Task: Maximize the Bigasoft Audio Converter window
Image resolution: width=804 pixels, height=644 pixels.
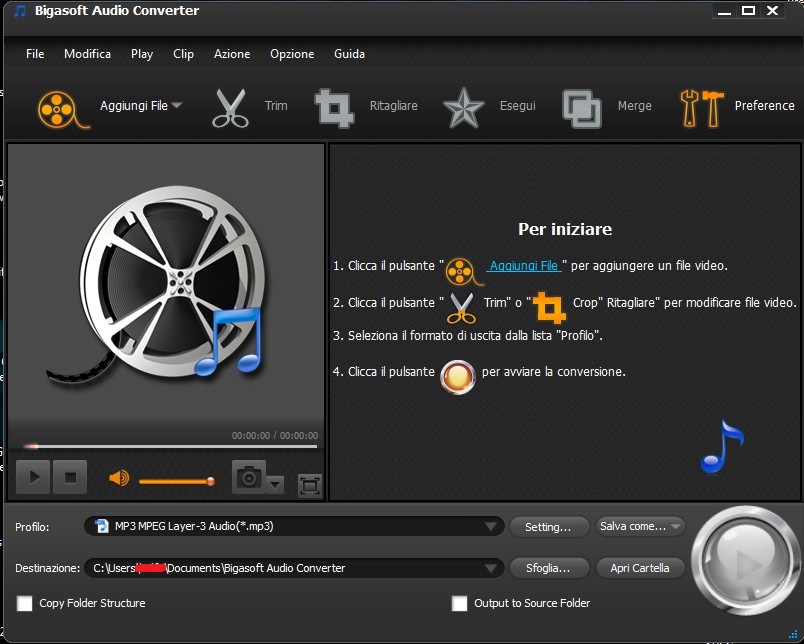Action: click(x=748, y=11)
